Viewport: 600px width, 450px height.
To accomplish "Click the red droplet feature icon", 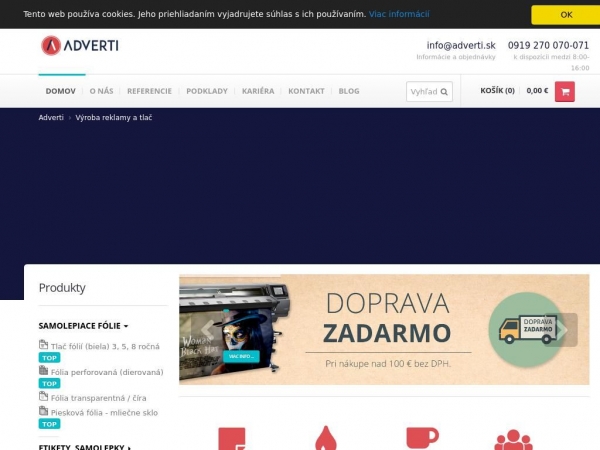I will pyautogui.click(x=326, y=438).
